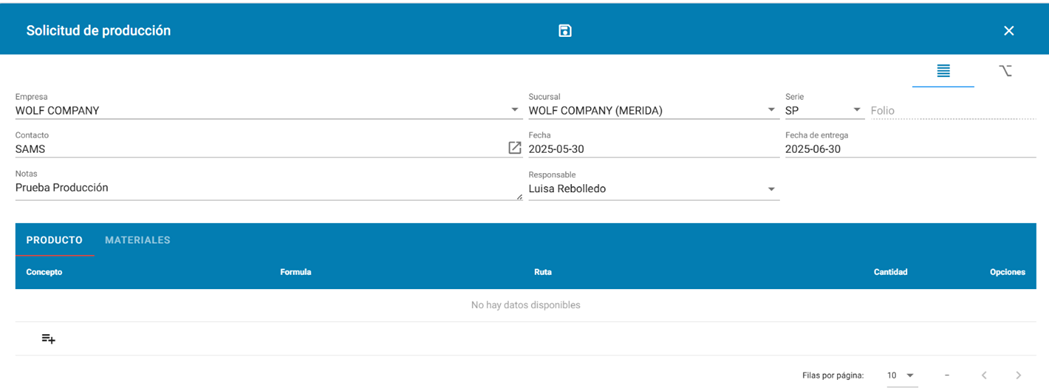Image resolution: width=1049 pixels, height=388 pixels.
Task: Click the Concepto column header
Action: click(x=44, y=273)
